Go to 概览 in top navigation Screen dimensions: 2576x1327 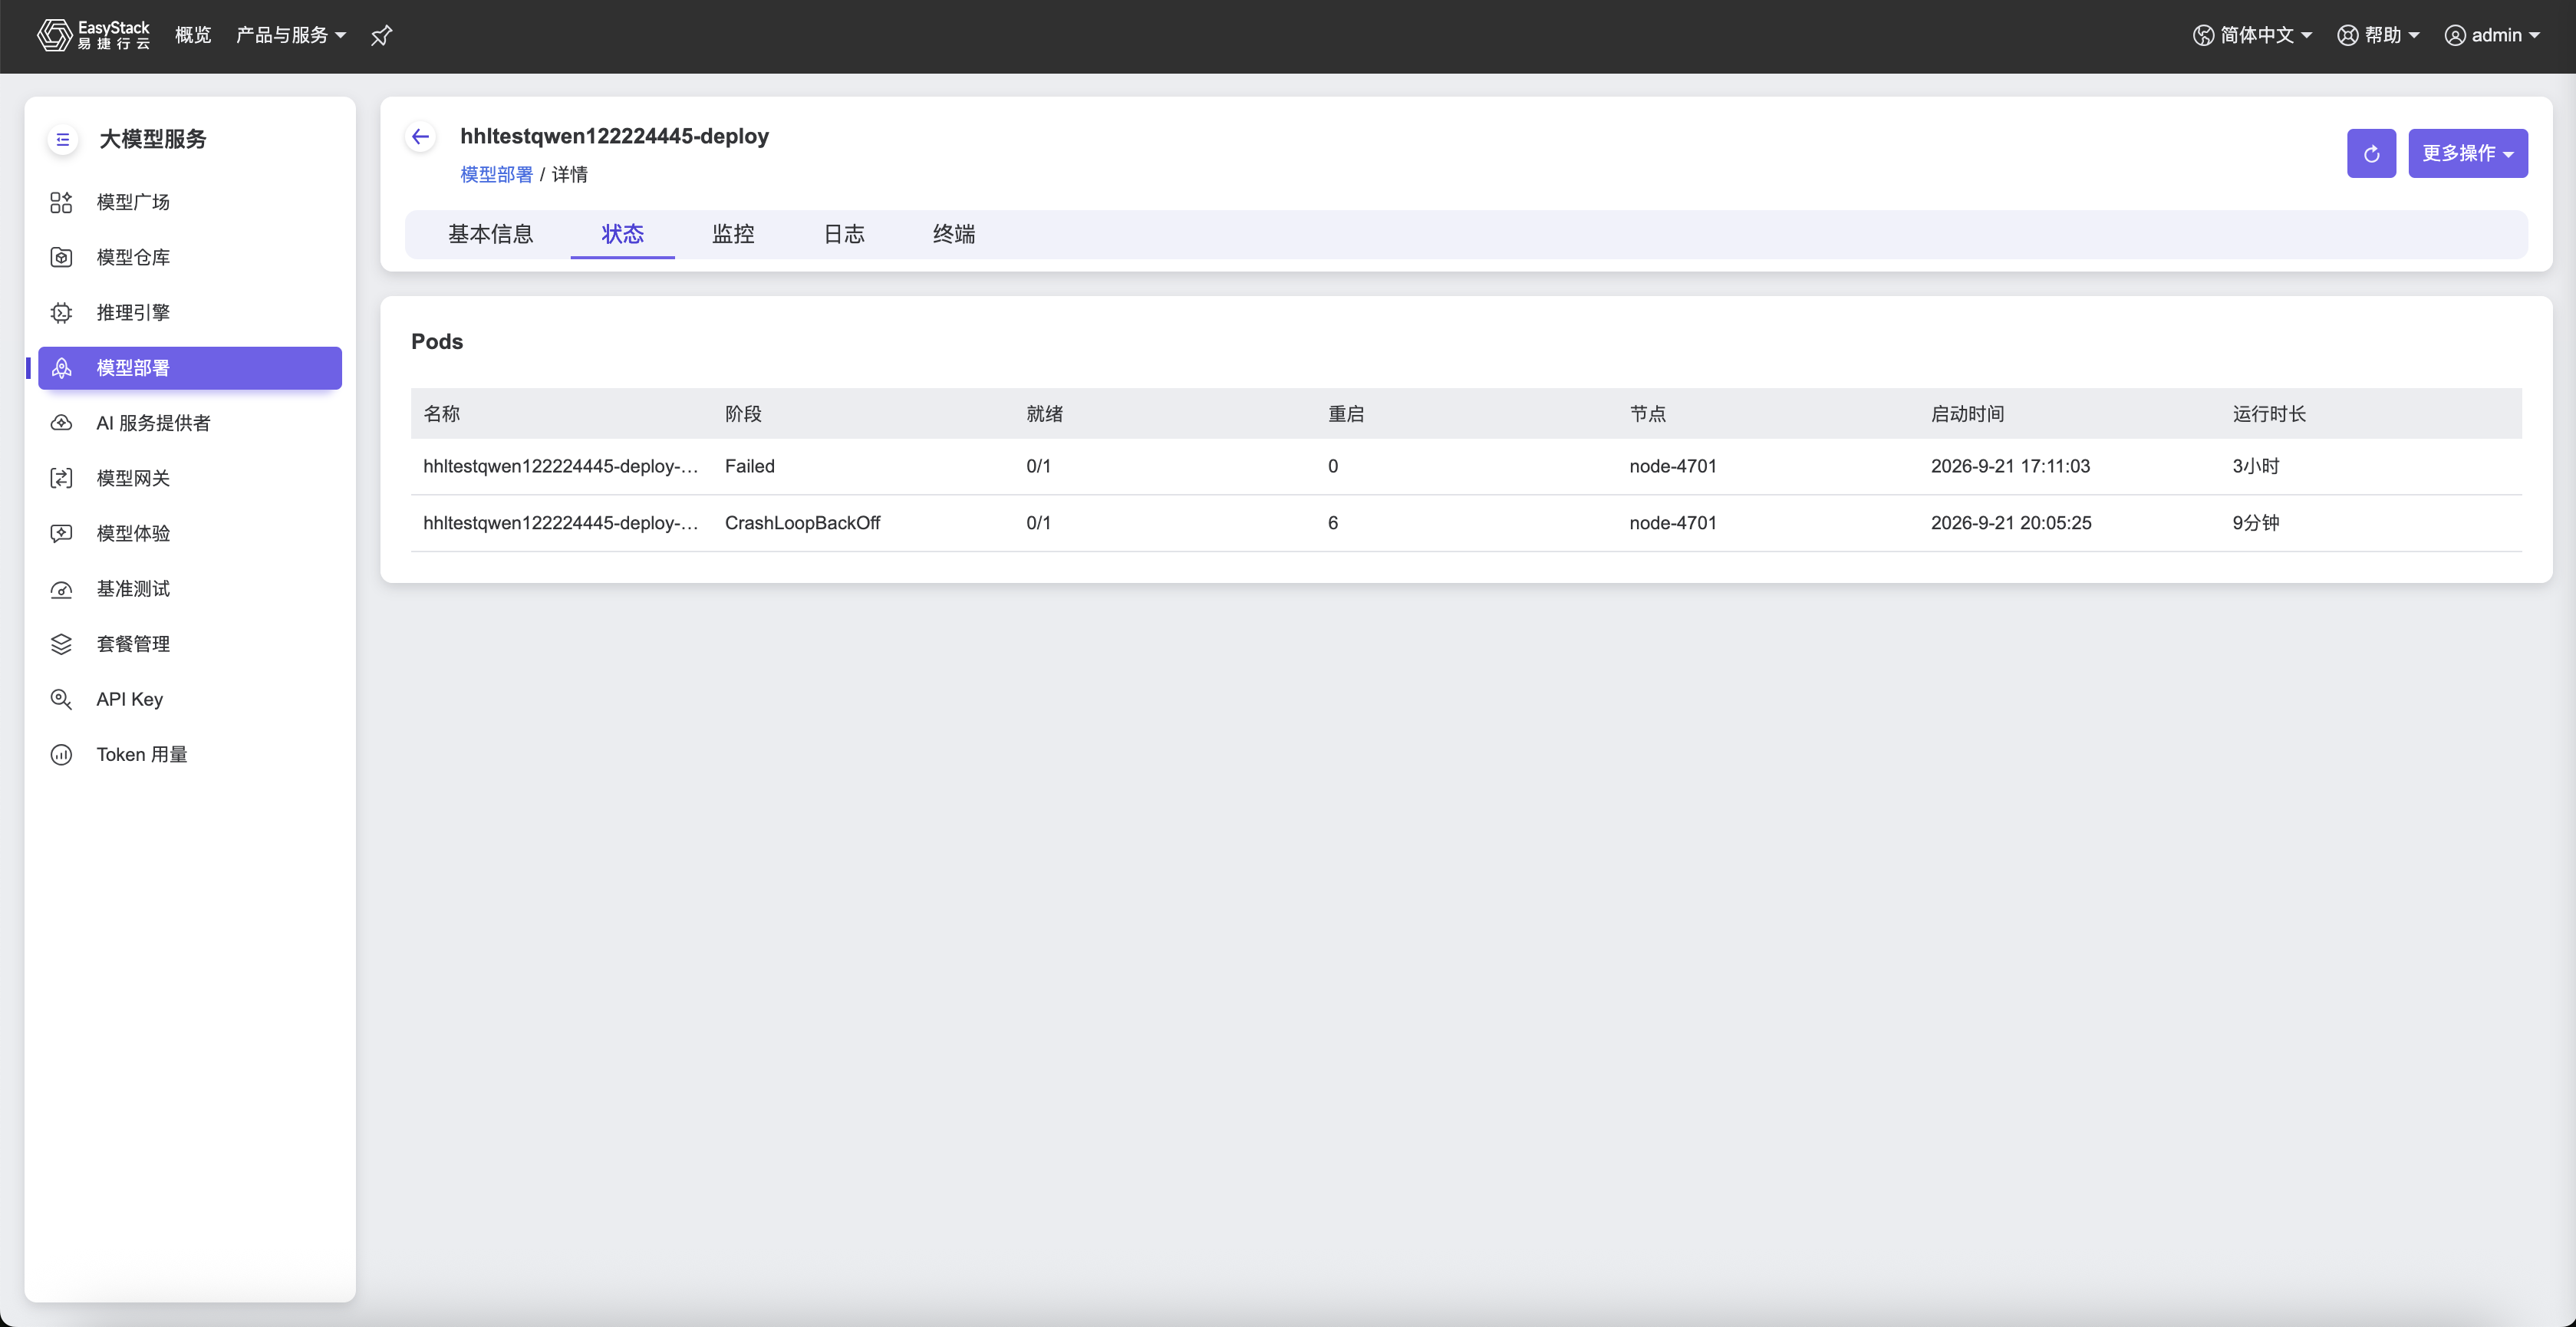point(193,35)
